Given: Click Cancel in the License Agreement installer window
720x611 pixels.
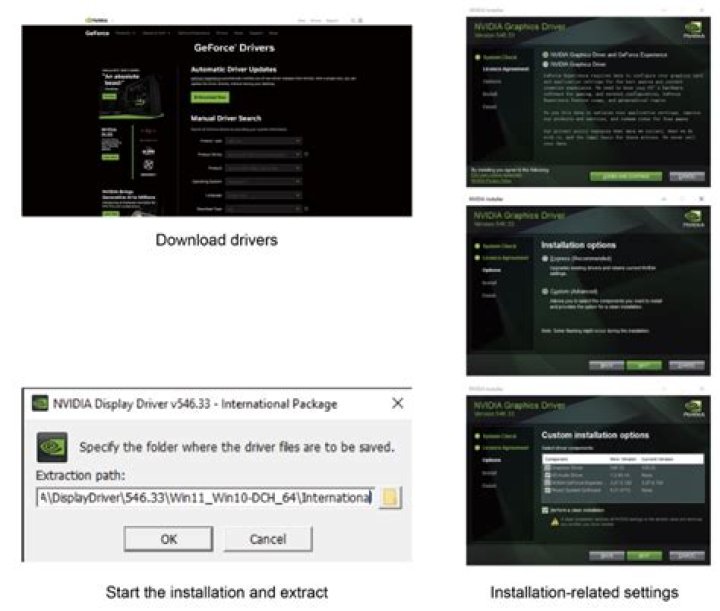Looking at the screenshot, I should tap(687, 176).
